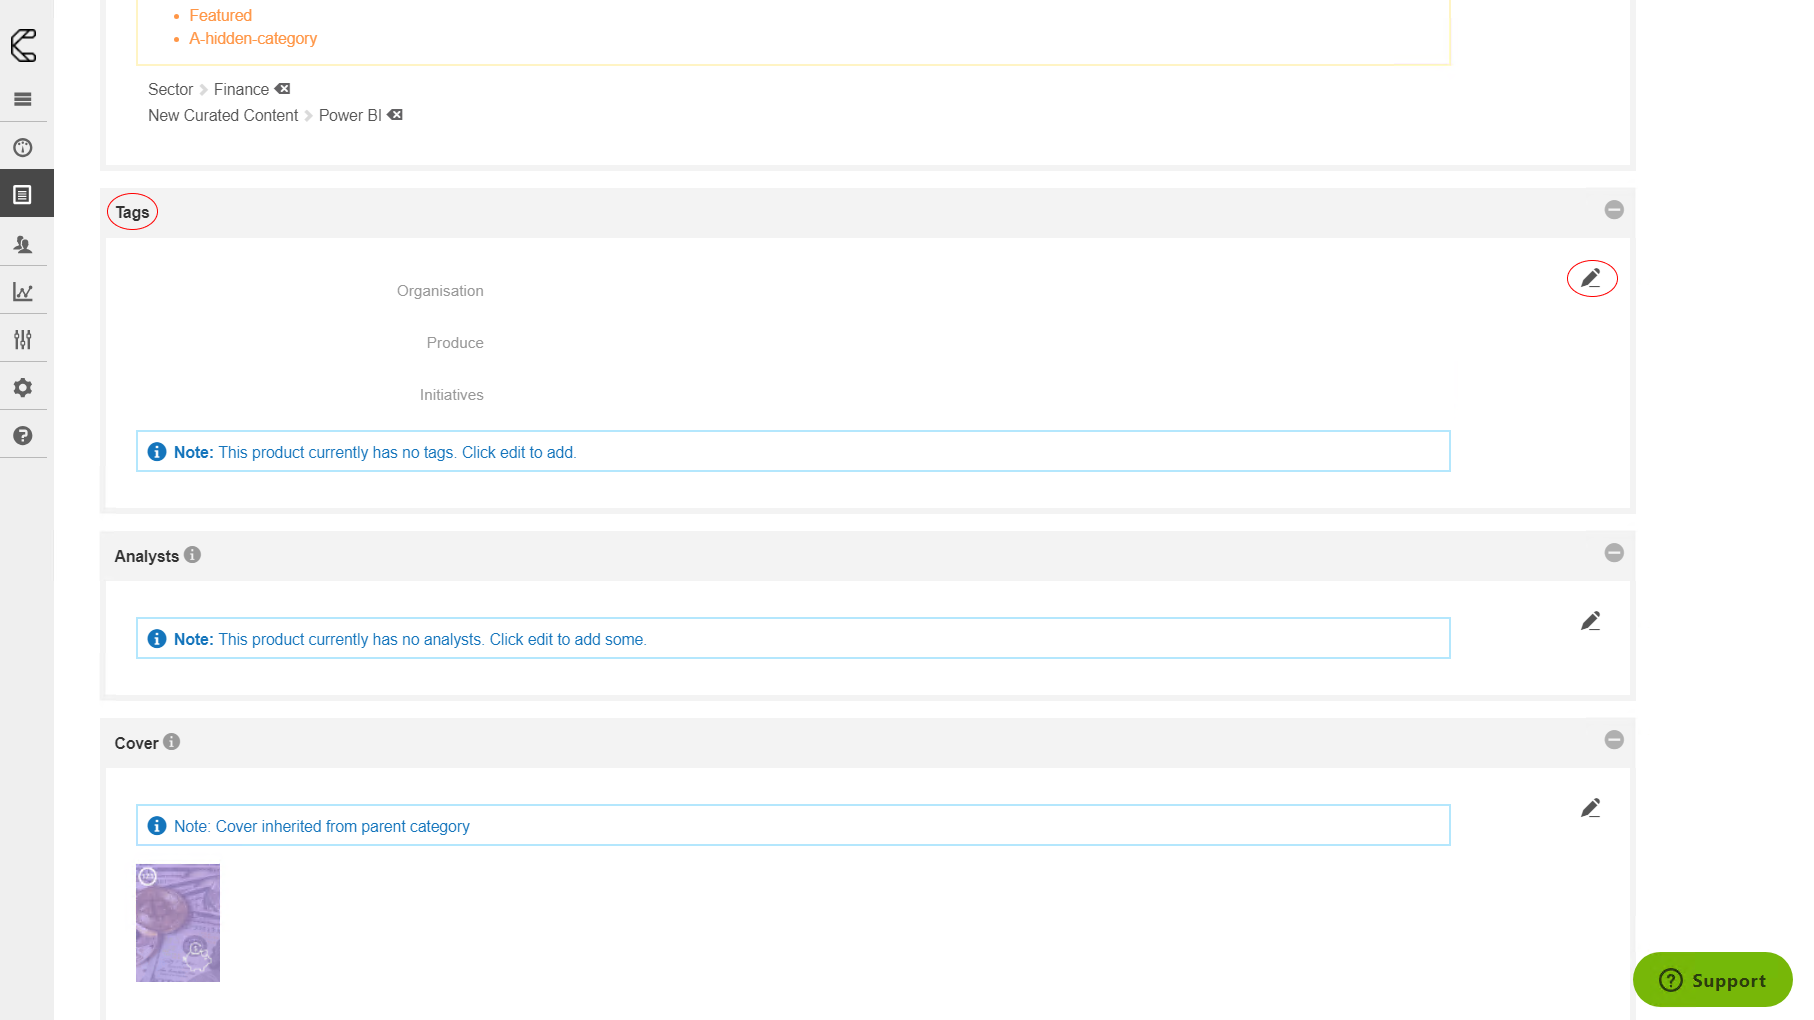Collapse the Analysts section

point(1614,553)
